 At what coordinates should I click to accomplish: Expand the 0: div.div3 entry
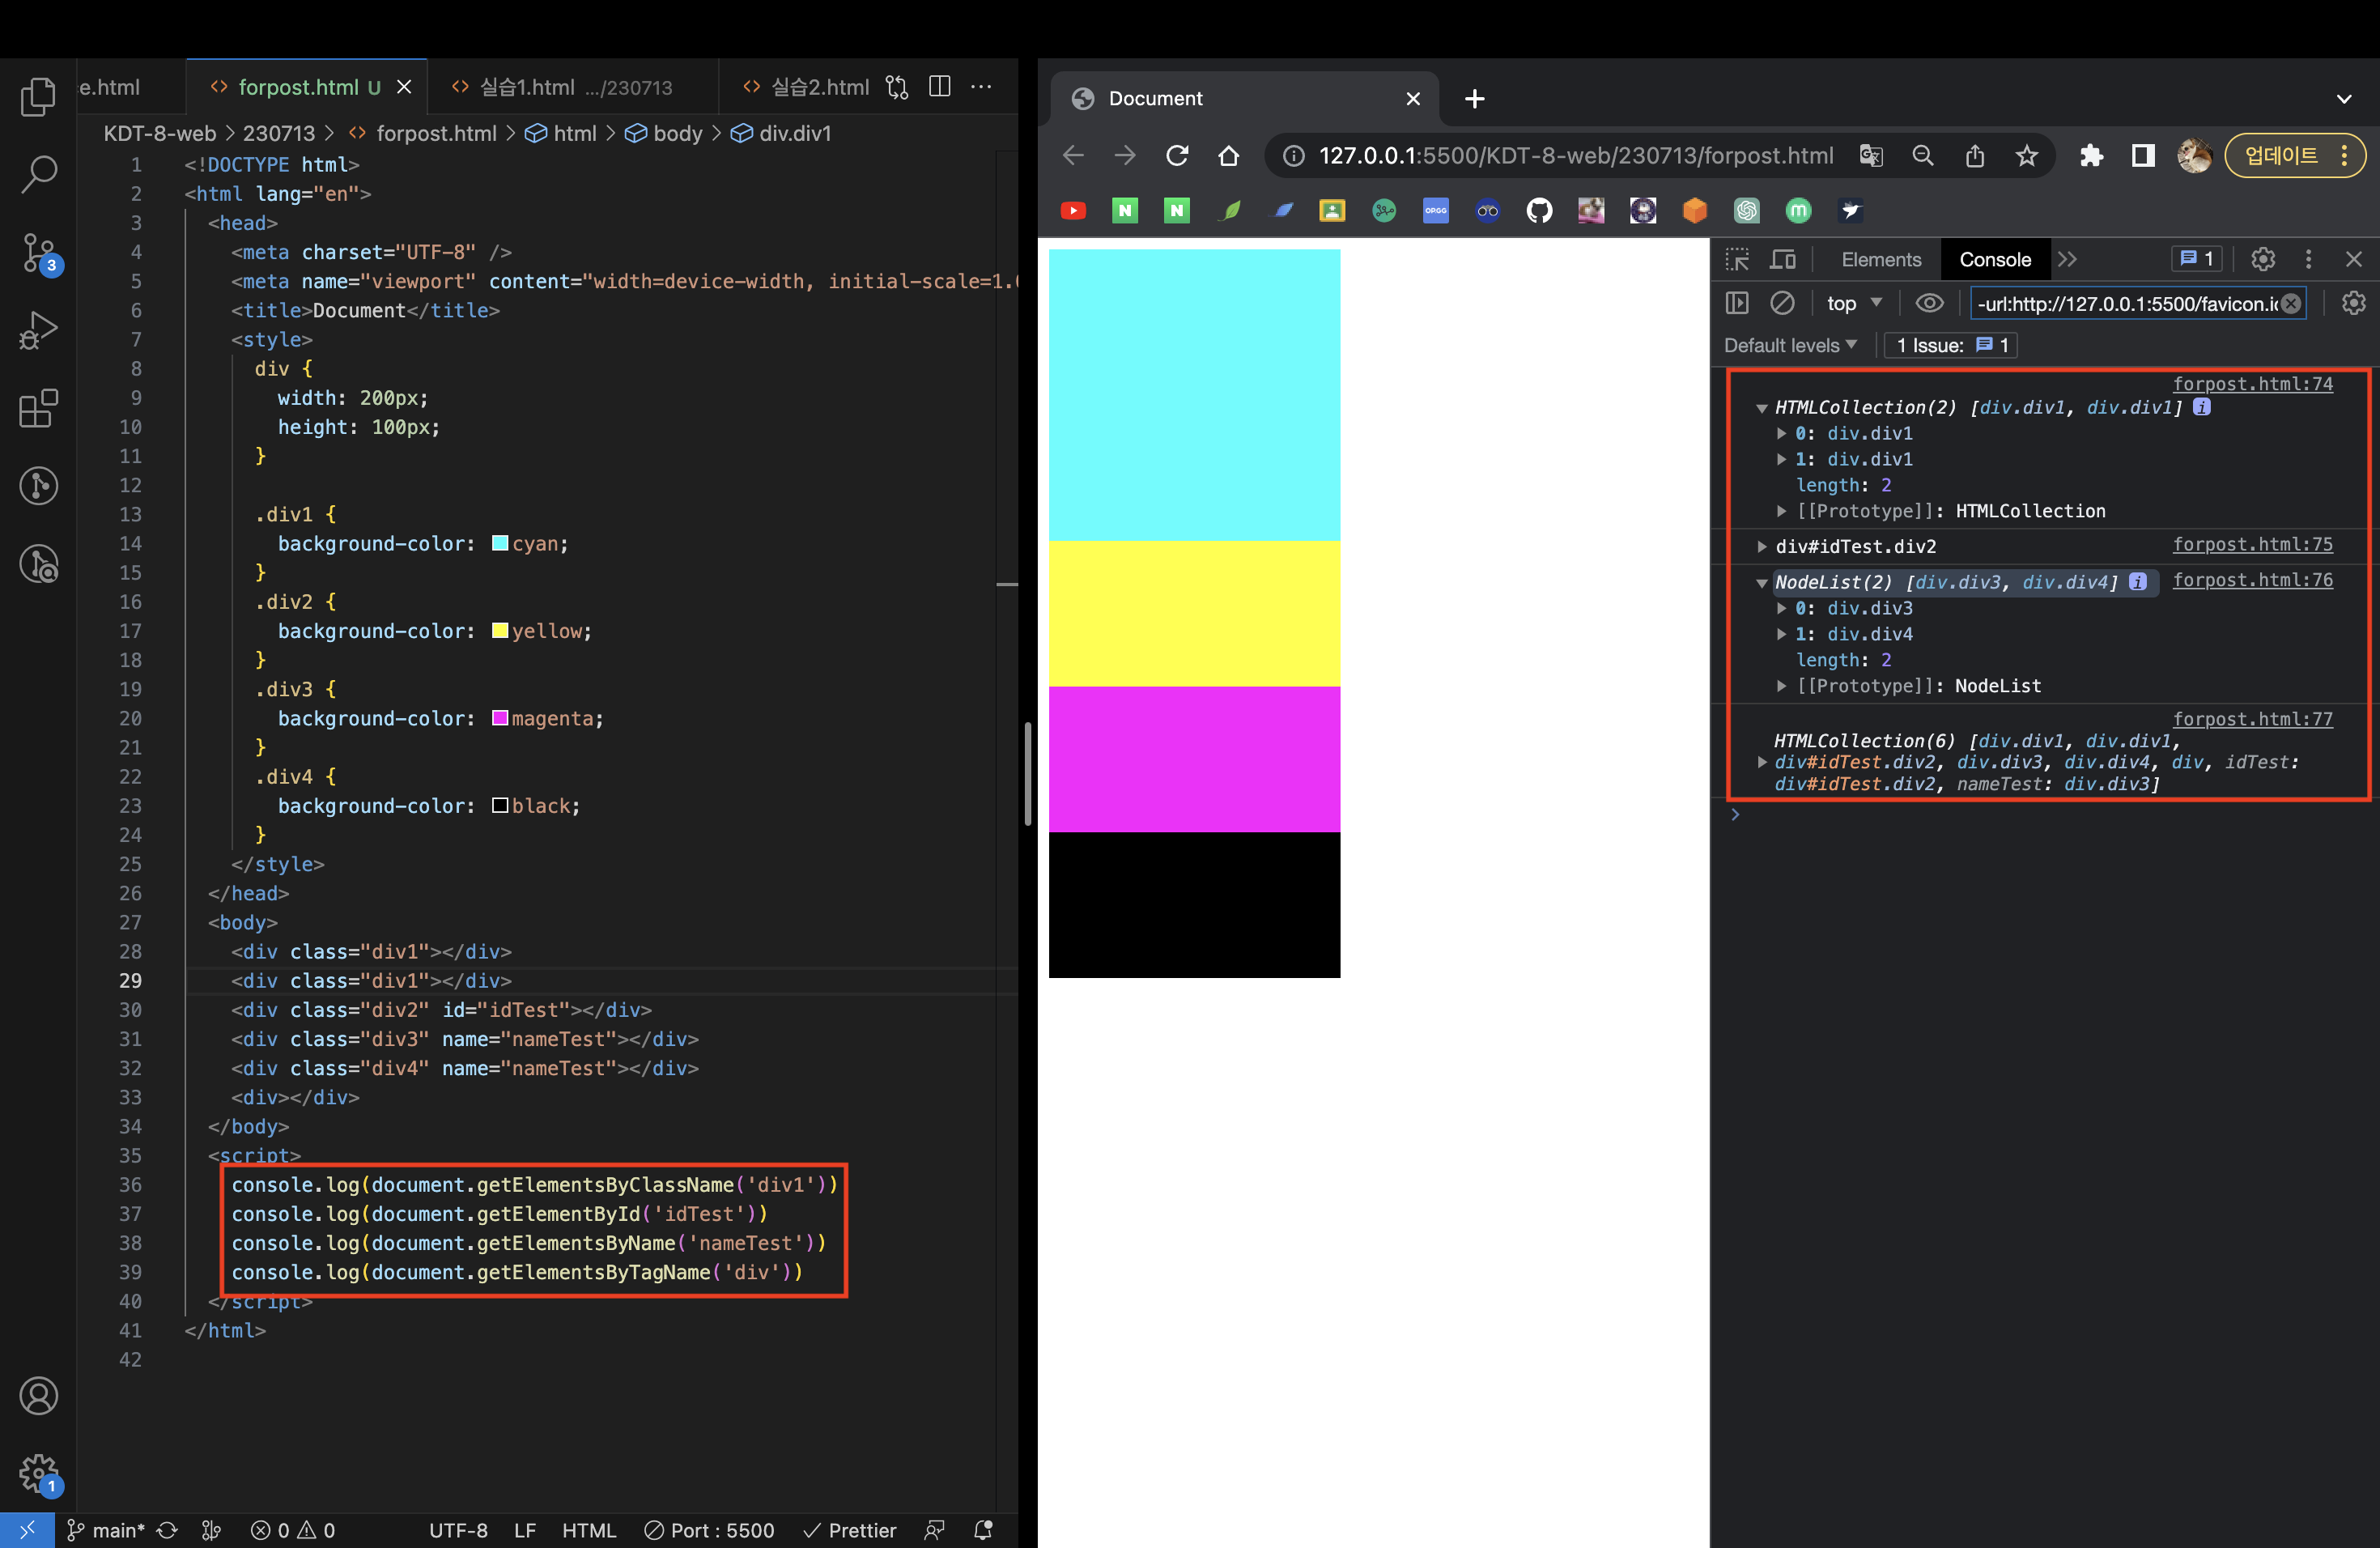click(x=1781, y=608)
